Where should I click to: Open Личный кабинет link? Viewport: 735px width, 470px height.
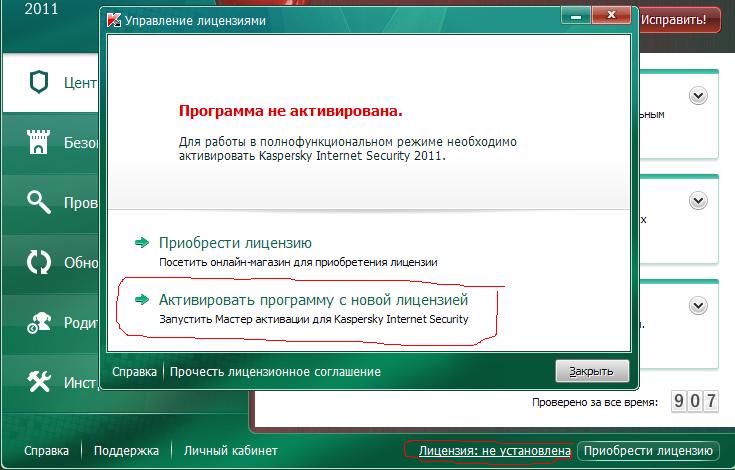[231, 451]
